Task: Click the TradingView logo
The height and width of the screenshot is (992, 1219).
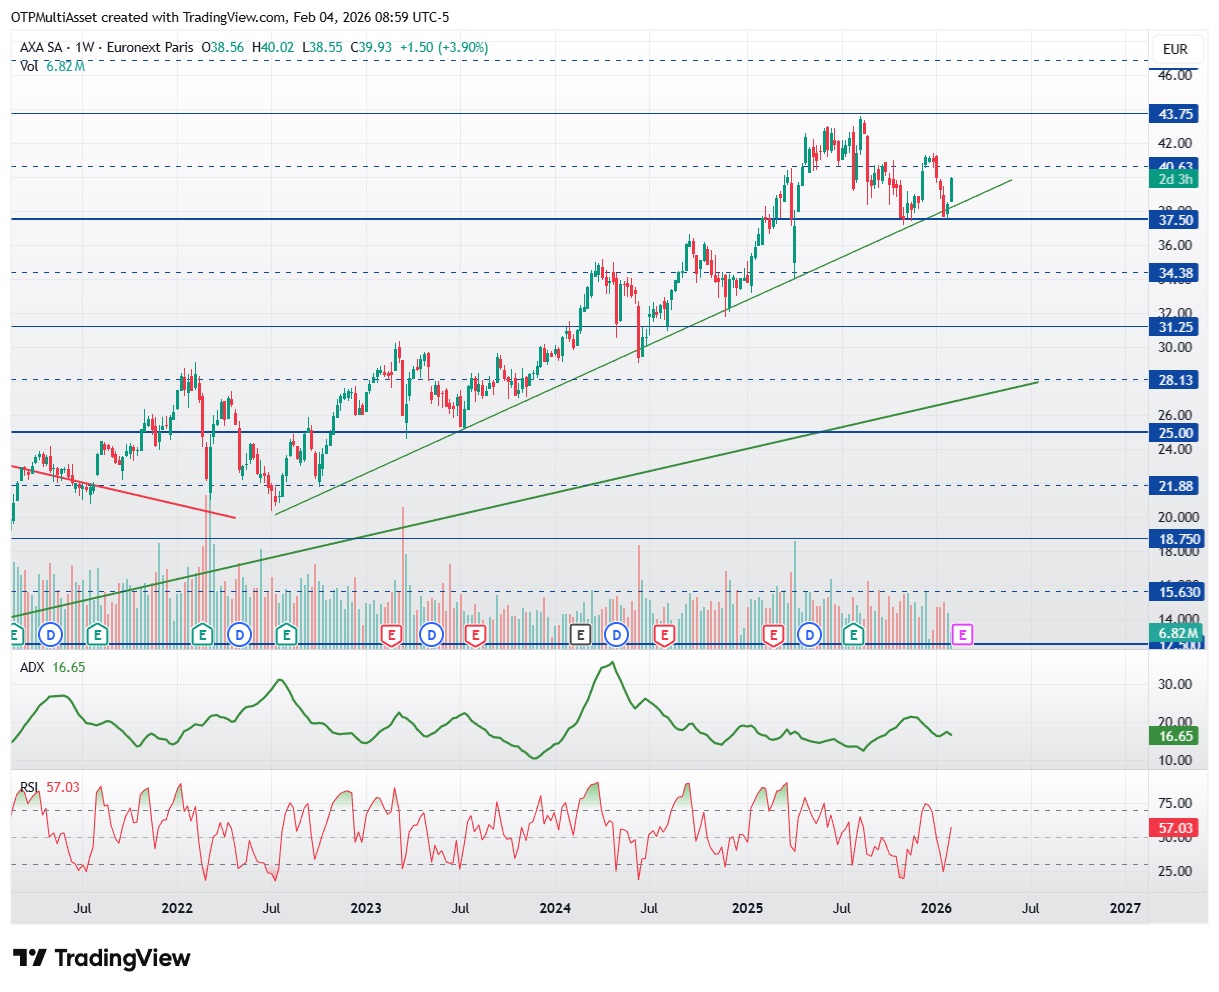Action: [101, 957]
